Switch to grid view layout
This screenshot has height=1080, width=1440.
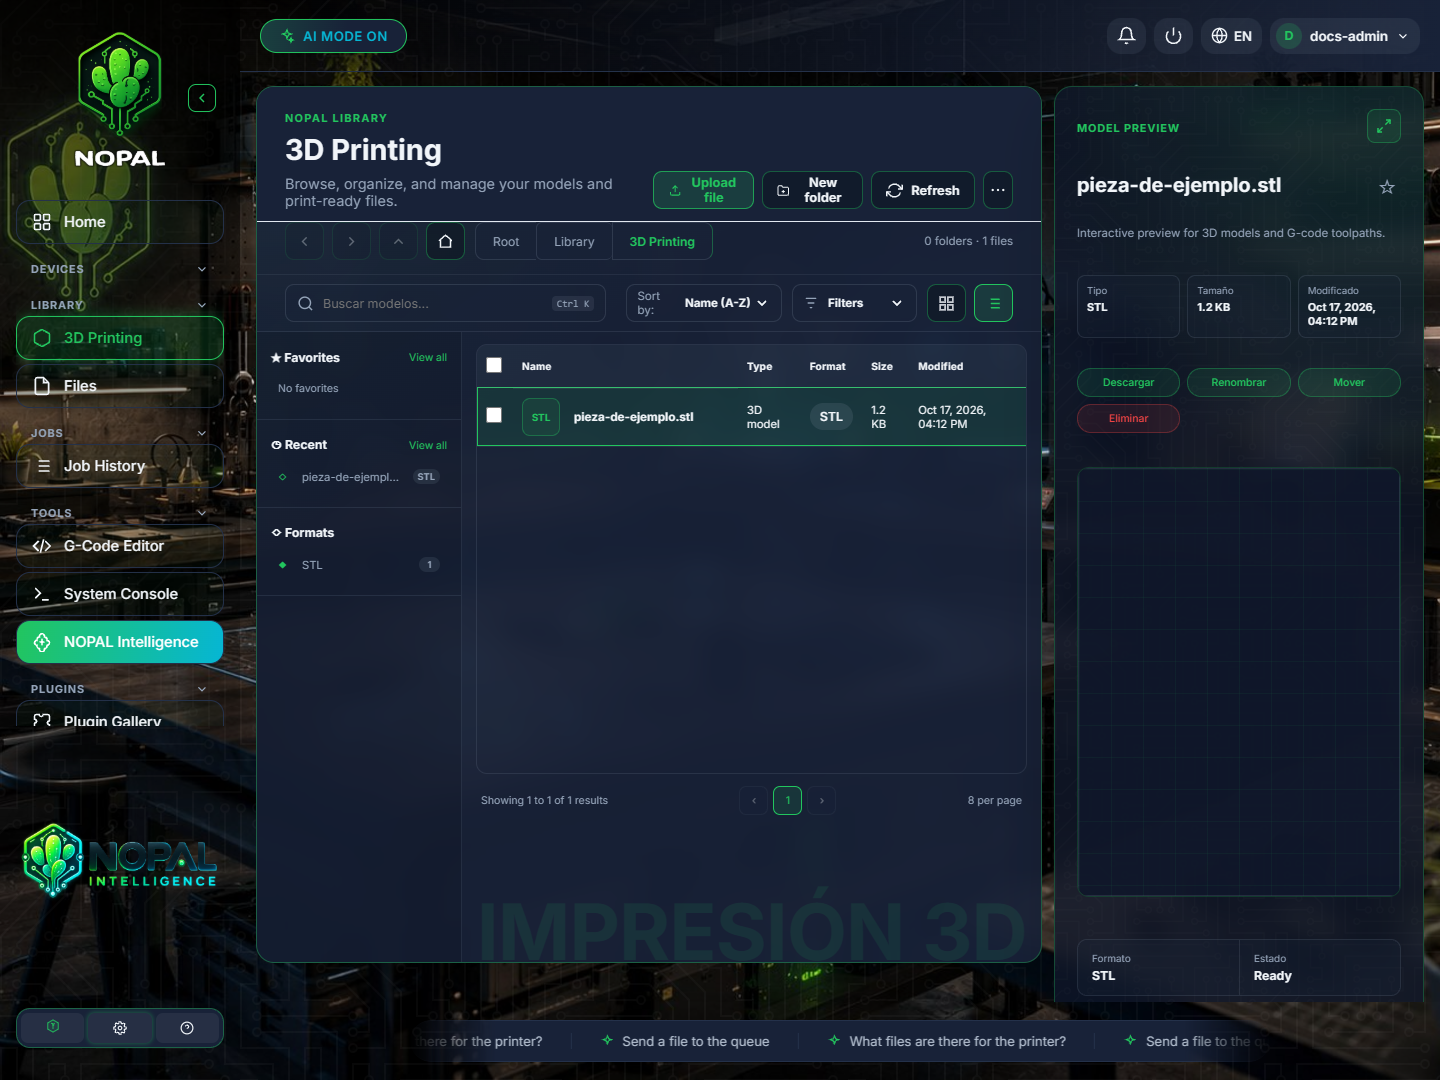[946, 303]
